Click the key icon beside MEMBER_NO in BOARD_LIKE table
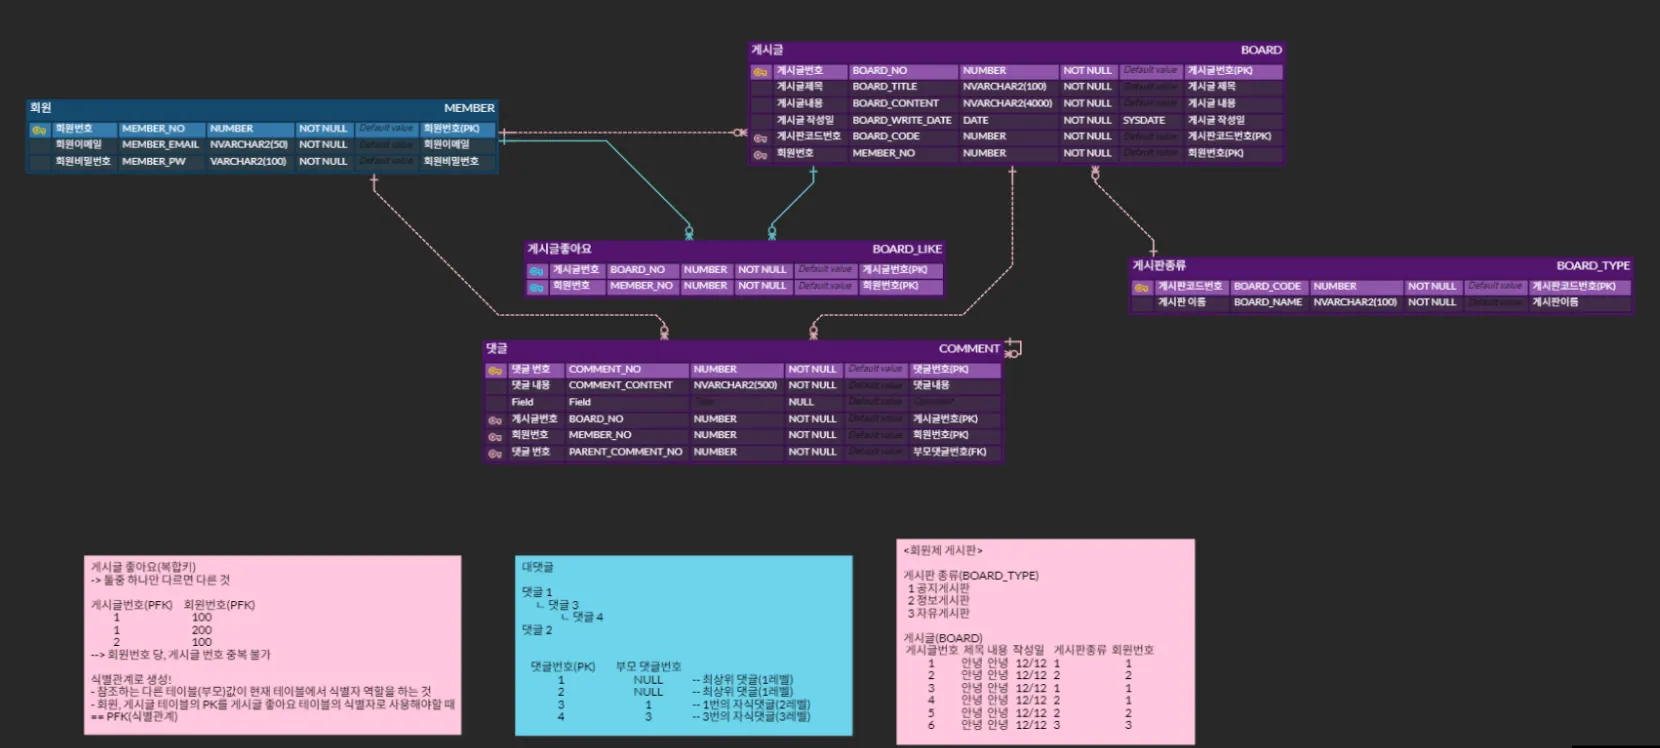 (536, 287)
